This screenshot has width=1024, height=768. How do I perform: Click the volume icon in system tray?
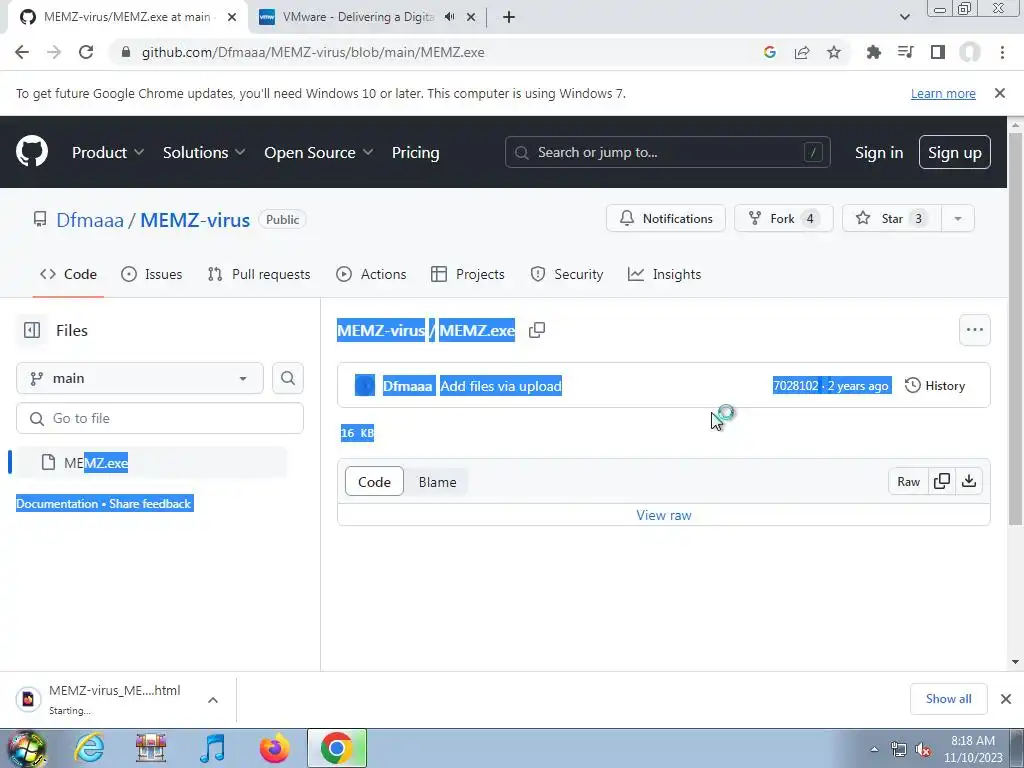(923, 750)
